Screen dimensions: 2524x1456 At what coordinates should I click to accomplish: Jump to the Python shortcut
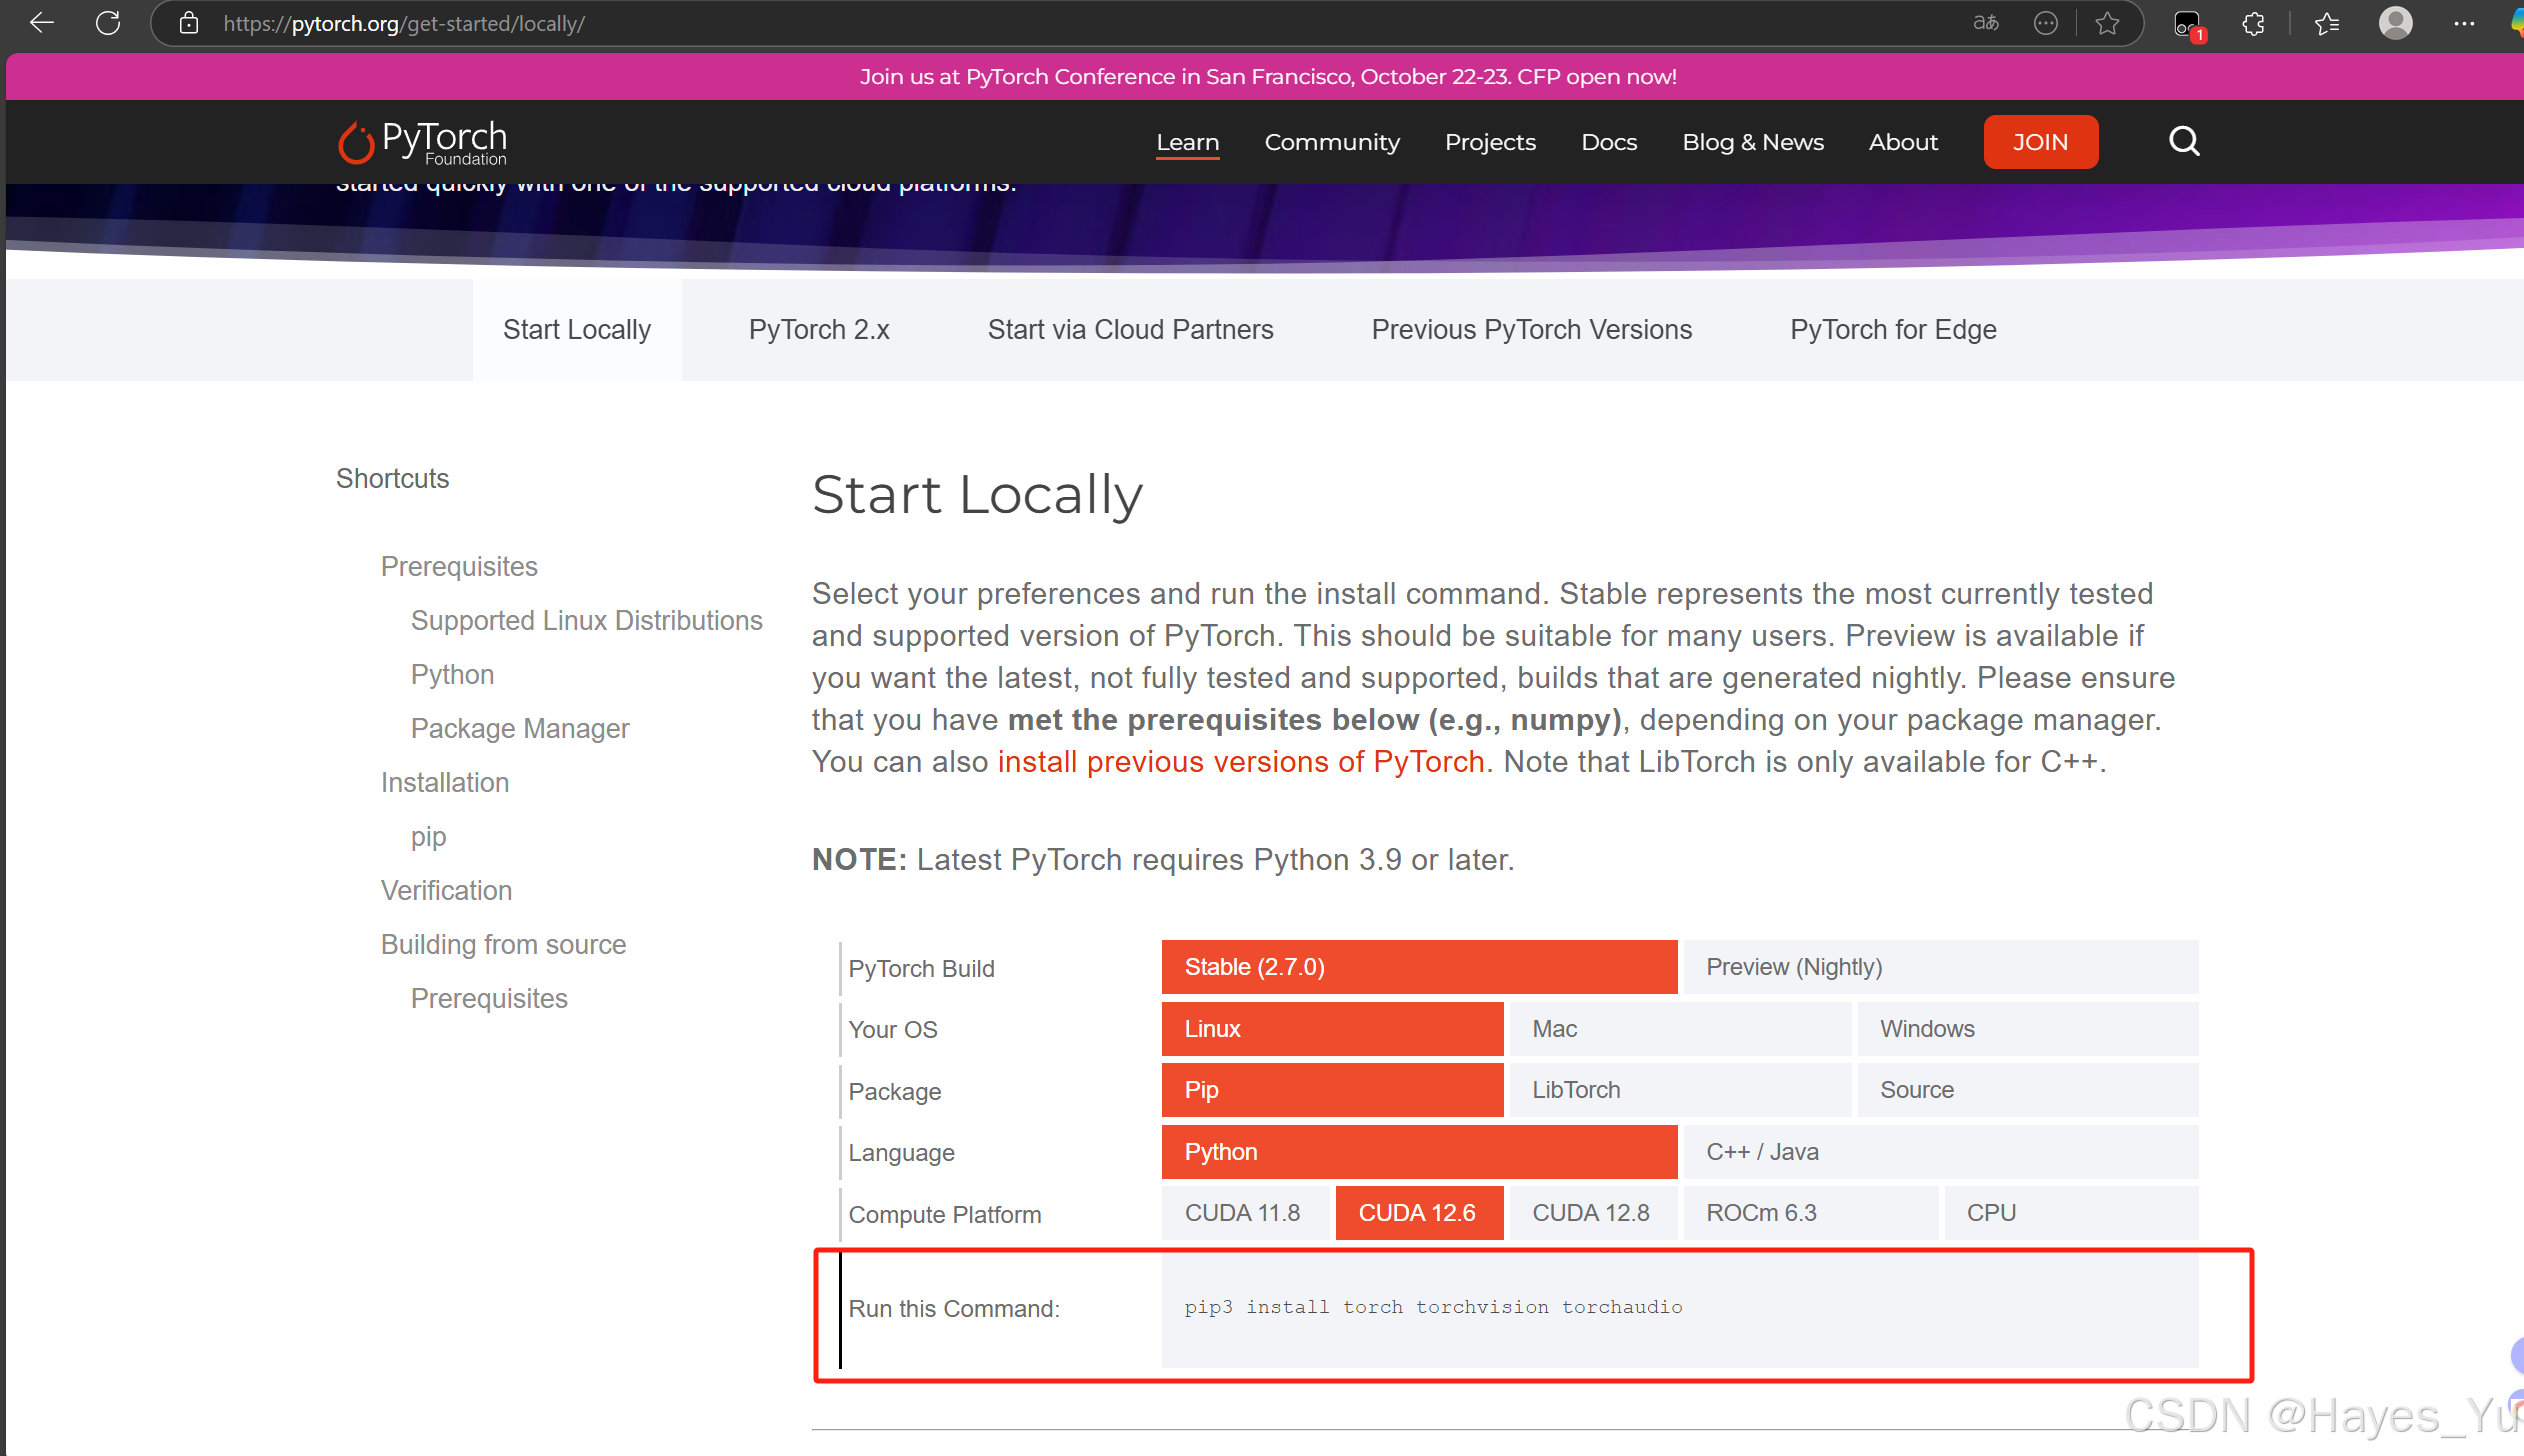(x=452, y=674)
